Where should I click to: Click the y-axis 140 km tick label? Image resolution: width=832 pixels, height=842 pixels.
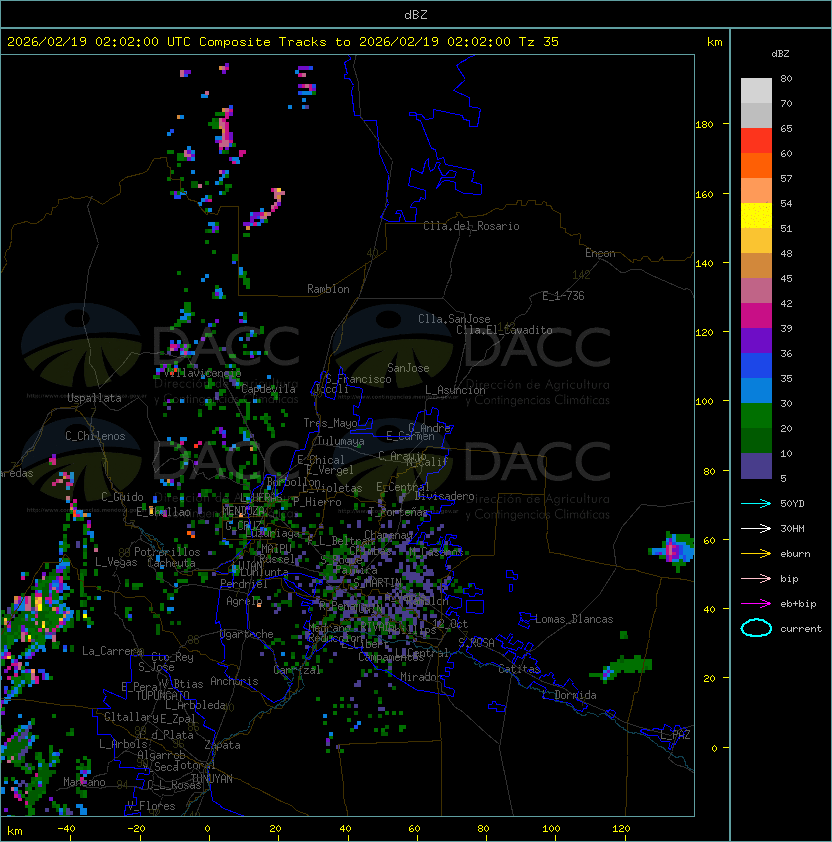704,263
